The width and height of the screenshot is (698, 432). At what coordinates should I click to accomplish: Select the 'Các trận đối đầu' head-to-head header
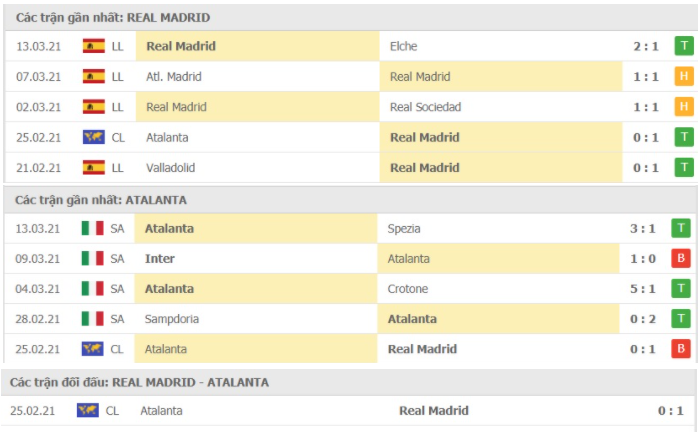(139, 383)
